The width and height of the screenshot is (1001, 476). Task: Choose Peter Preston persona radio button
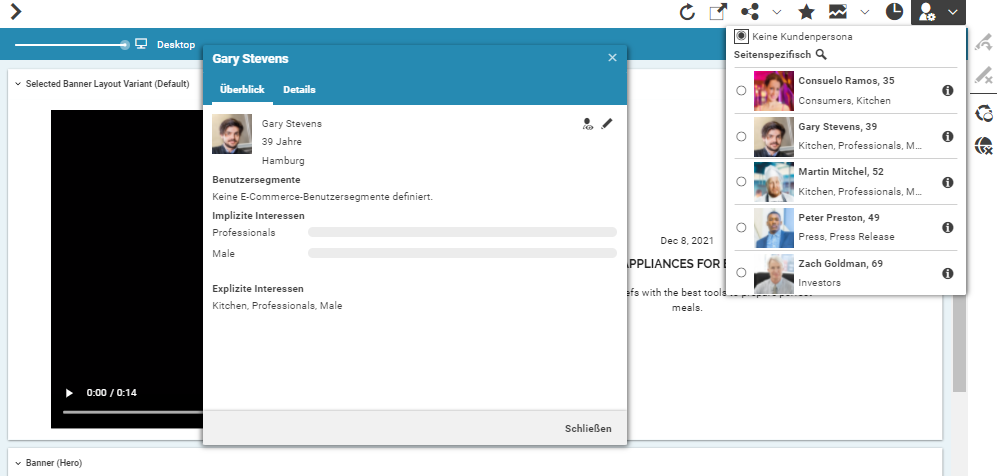click(741, 228)
